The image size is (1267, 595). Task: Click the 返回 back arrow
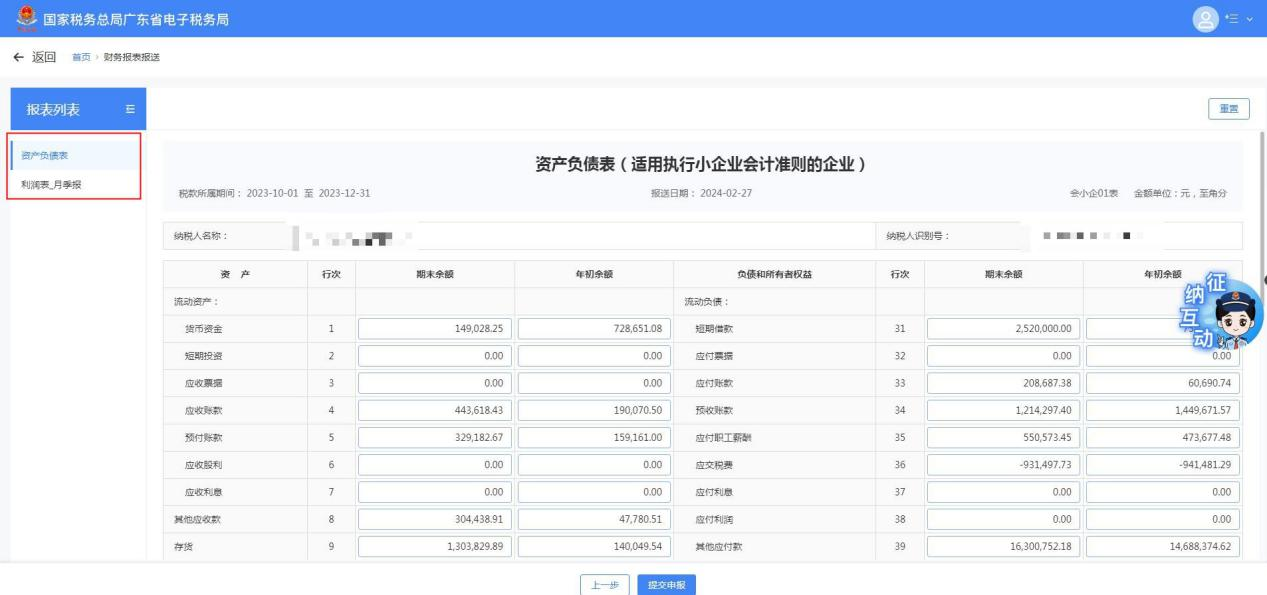click(34, 56)
